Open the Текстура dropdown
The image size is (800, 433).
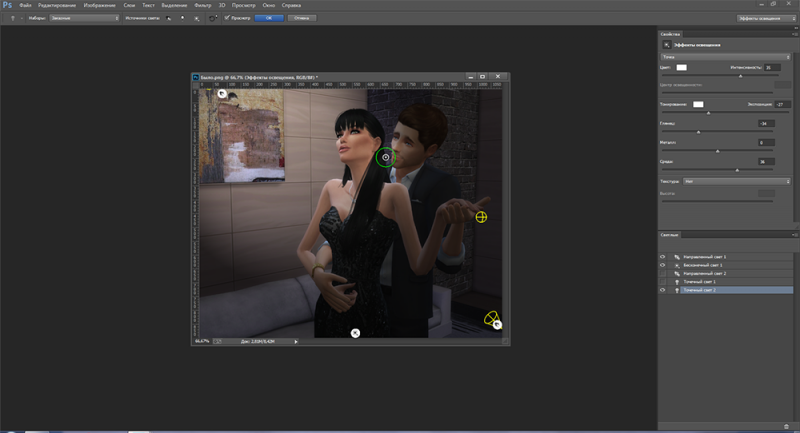(x=737, y=182)
